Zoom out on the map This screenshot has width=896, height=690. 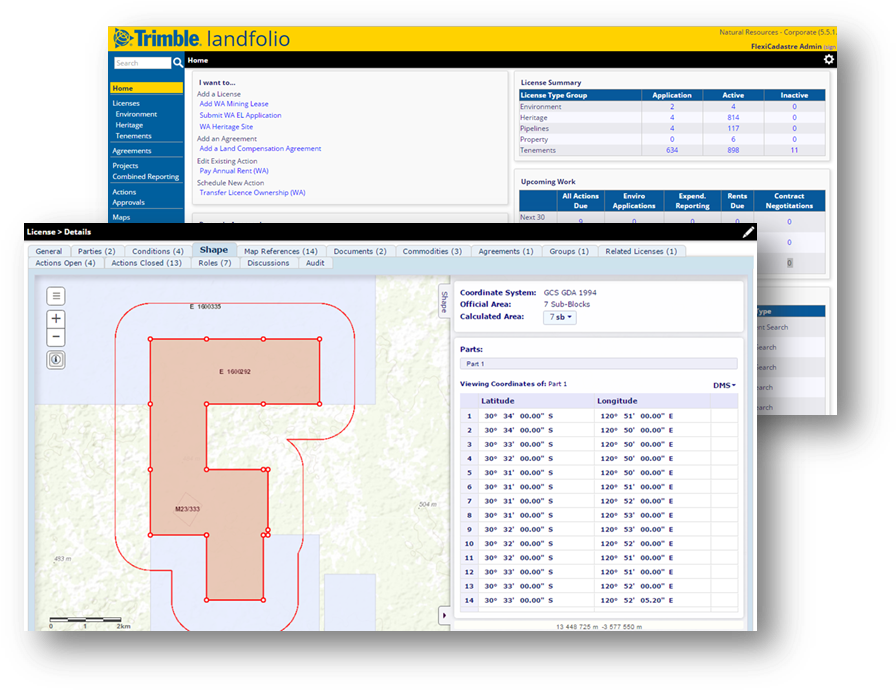tap(56, 337)
